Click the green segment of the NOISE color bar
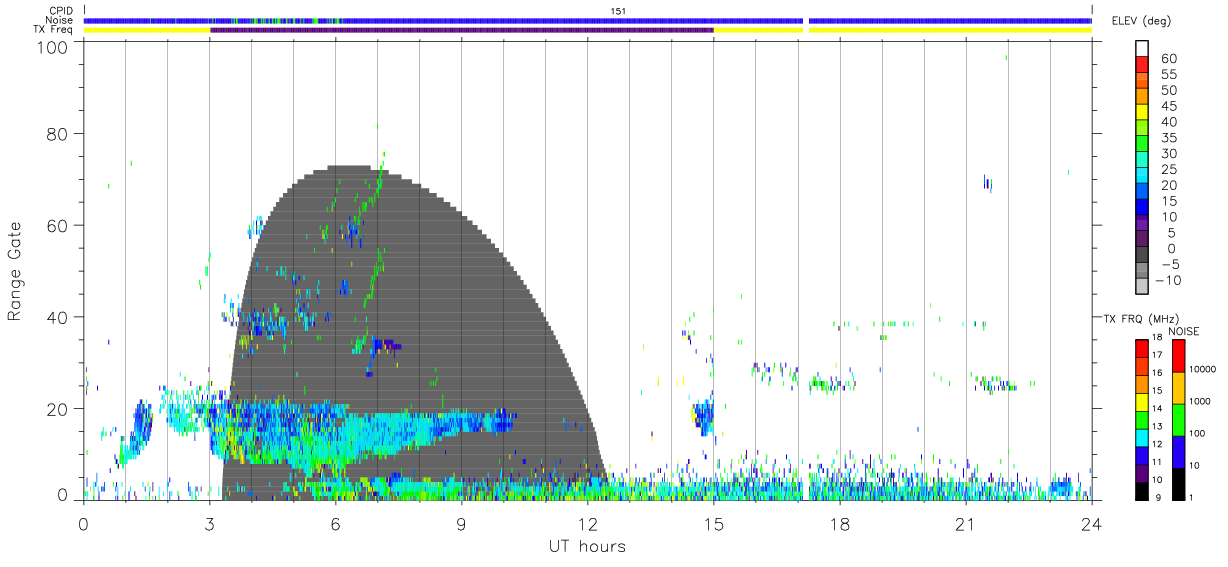Viewport: 1228px width, 567px height. click(1178, 419)
